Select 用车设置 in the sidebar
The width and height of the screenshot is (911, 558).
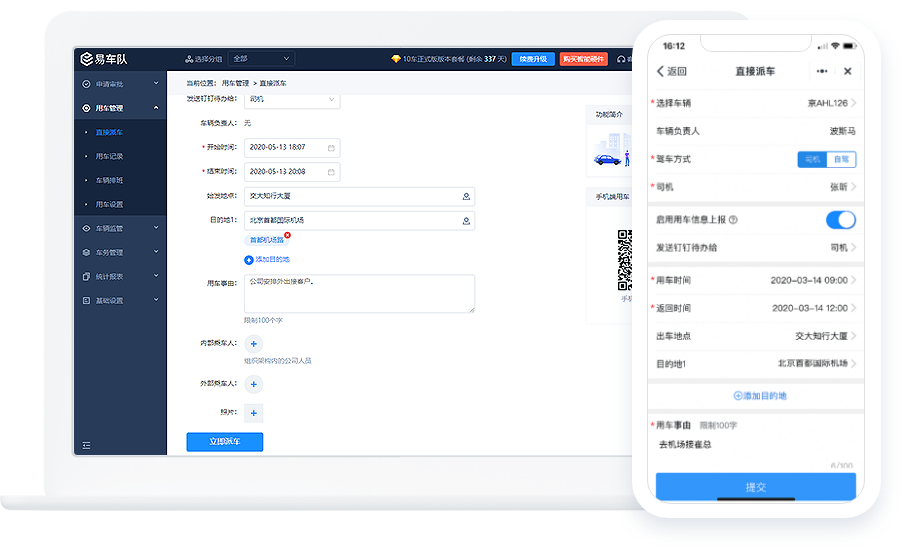[109, 205]
